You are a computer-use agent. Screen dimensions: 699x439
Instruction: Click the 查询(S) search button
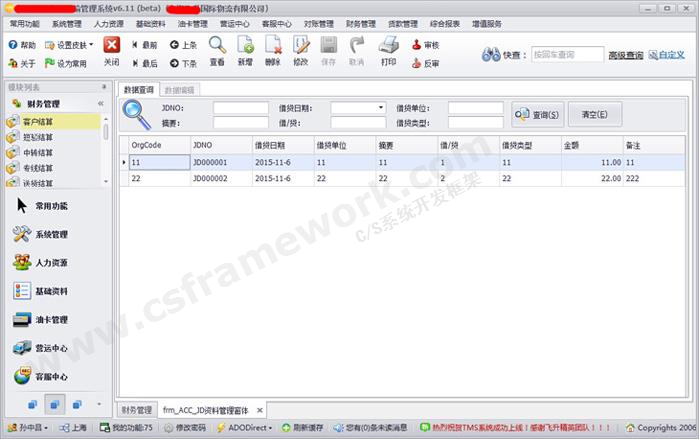tap(538, 114)
